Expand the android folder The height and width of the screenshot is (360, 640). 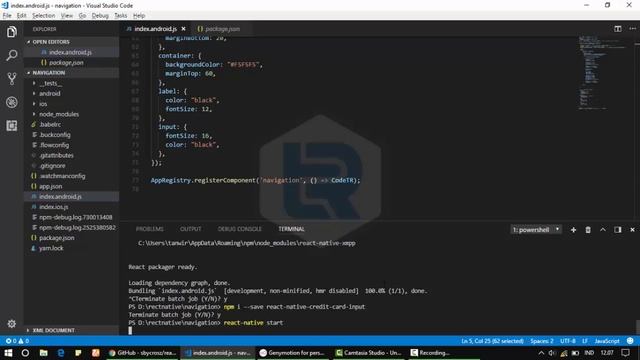(49, 93)
